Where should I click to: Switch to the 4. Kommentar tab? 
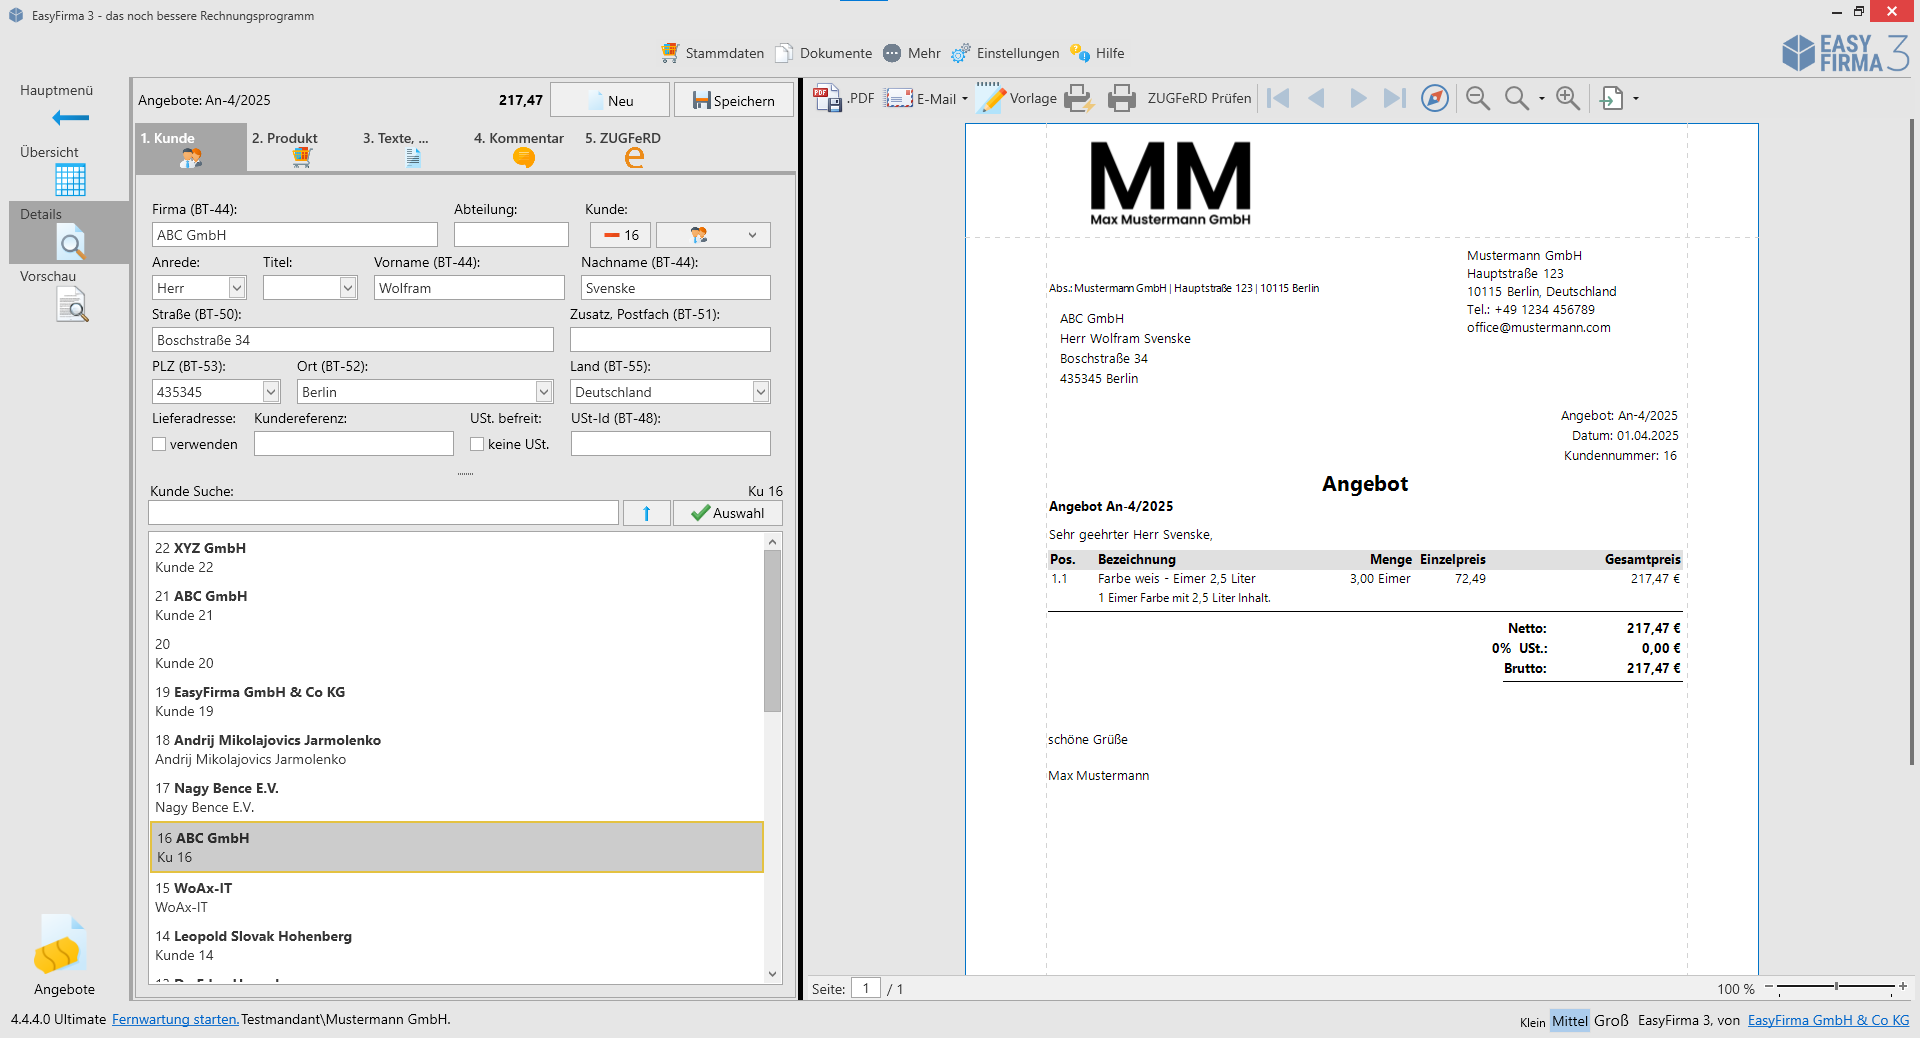523,148
